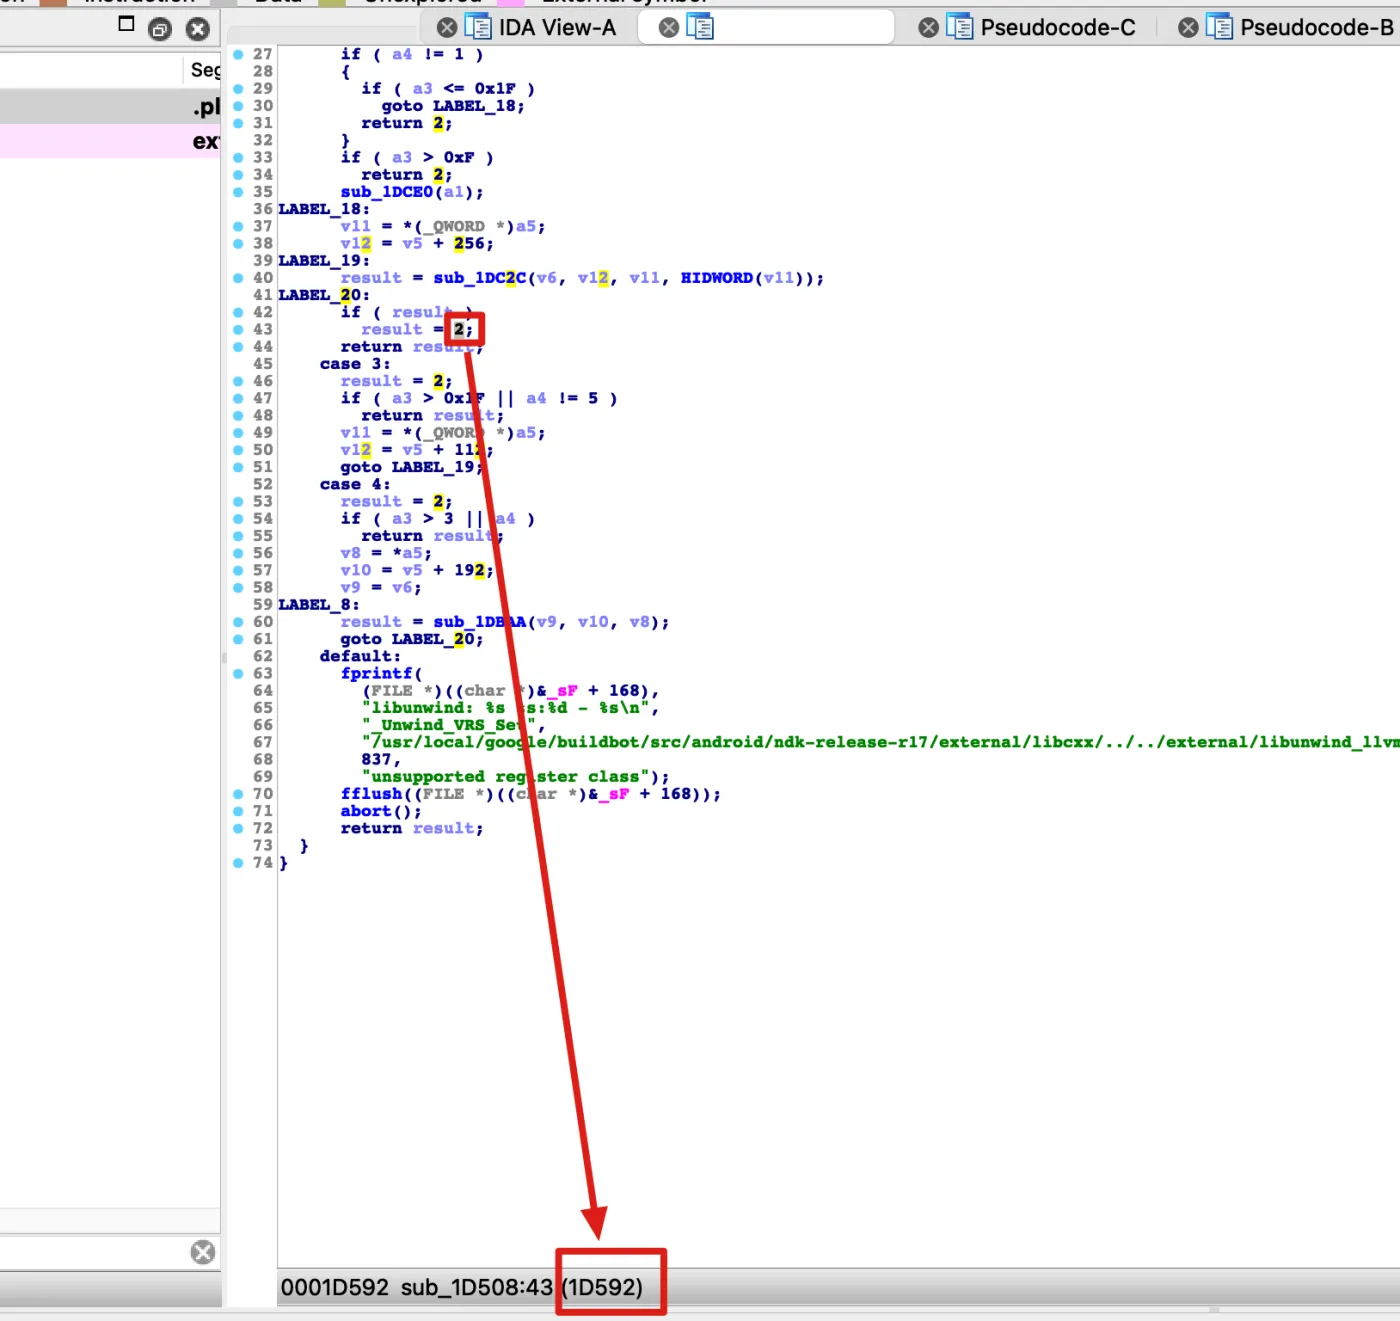
Task: Click the Pseudocode-B tab's document icon
Action: click(x=1219, y=28)
